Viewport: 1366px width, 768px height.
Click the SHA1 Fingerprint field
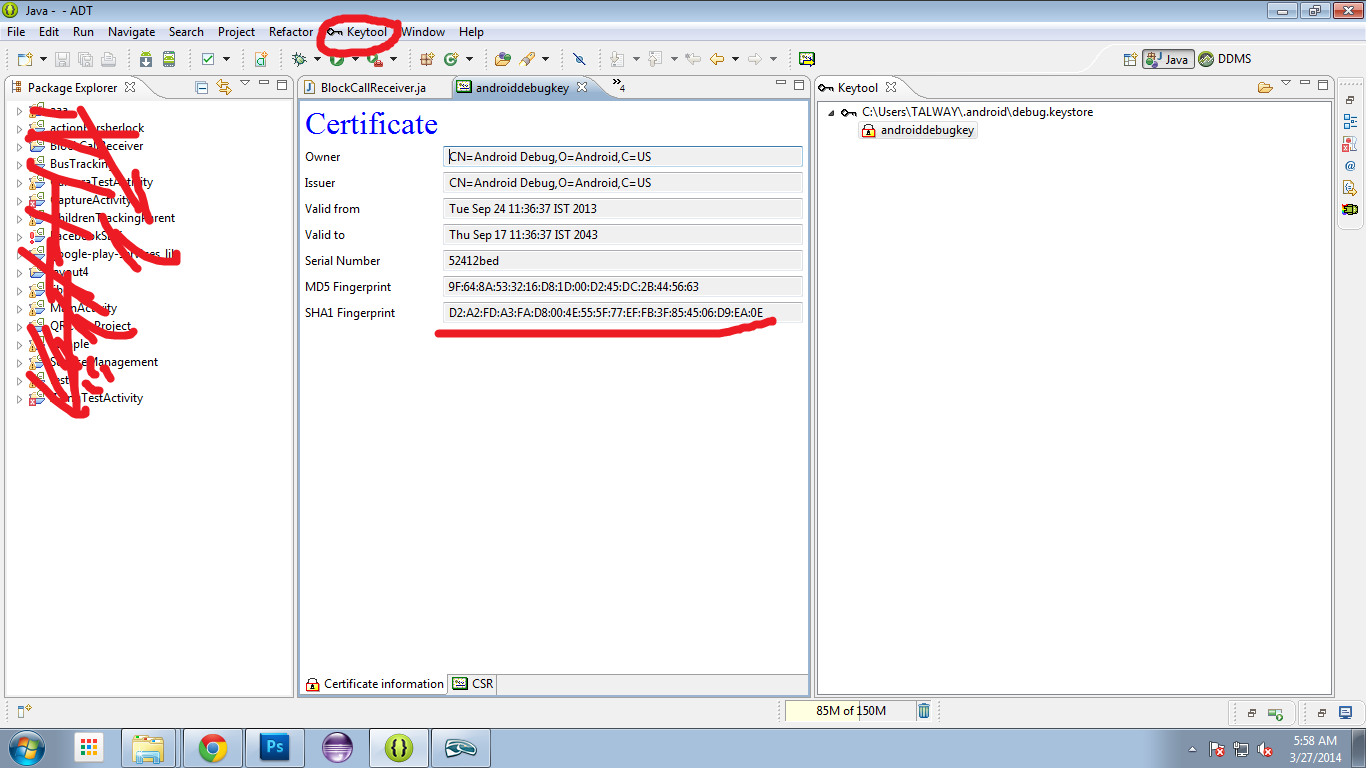(623, 313)
